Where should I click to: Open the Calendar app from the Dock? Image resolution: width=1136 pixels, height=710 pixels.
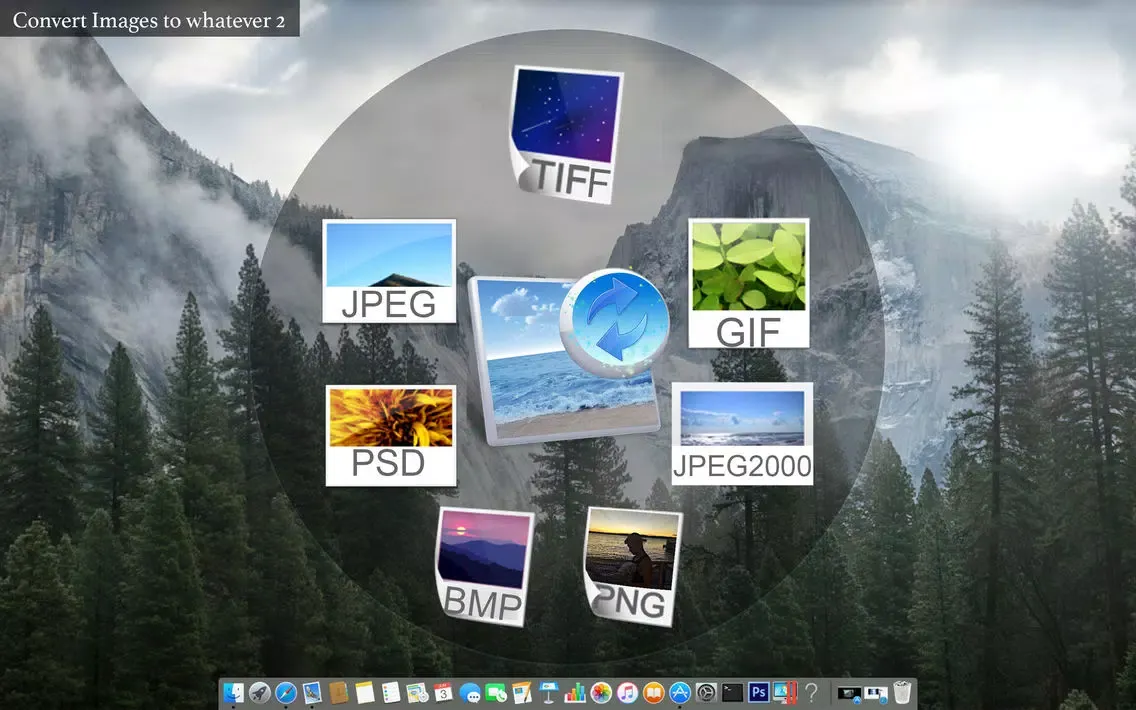(x=442, y=691)
